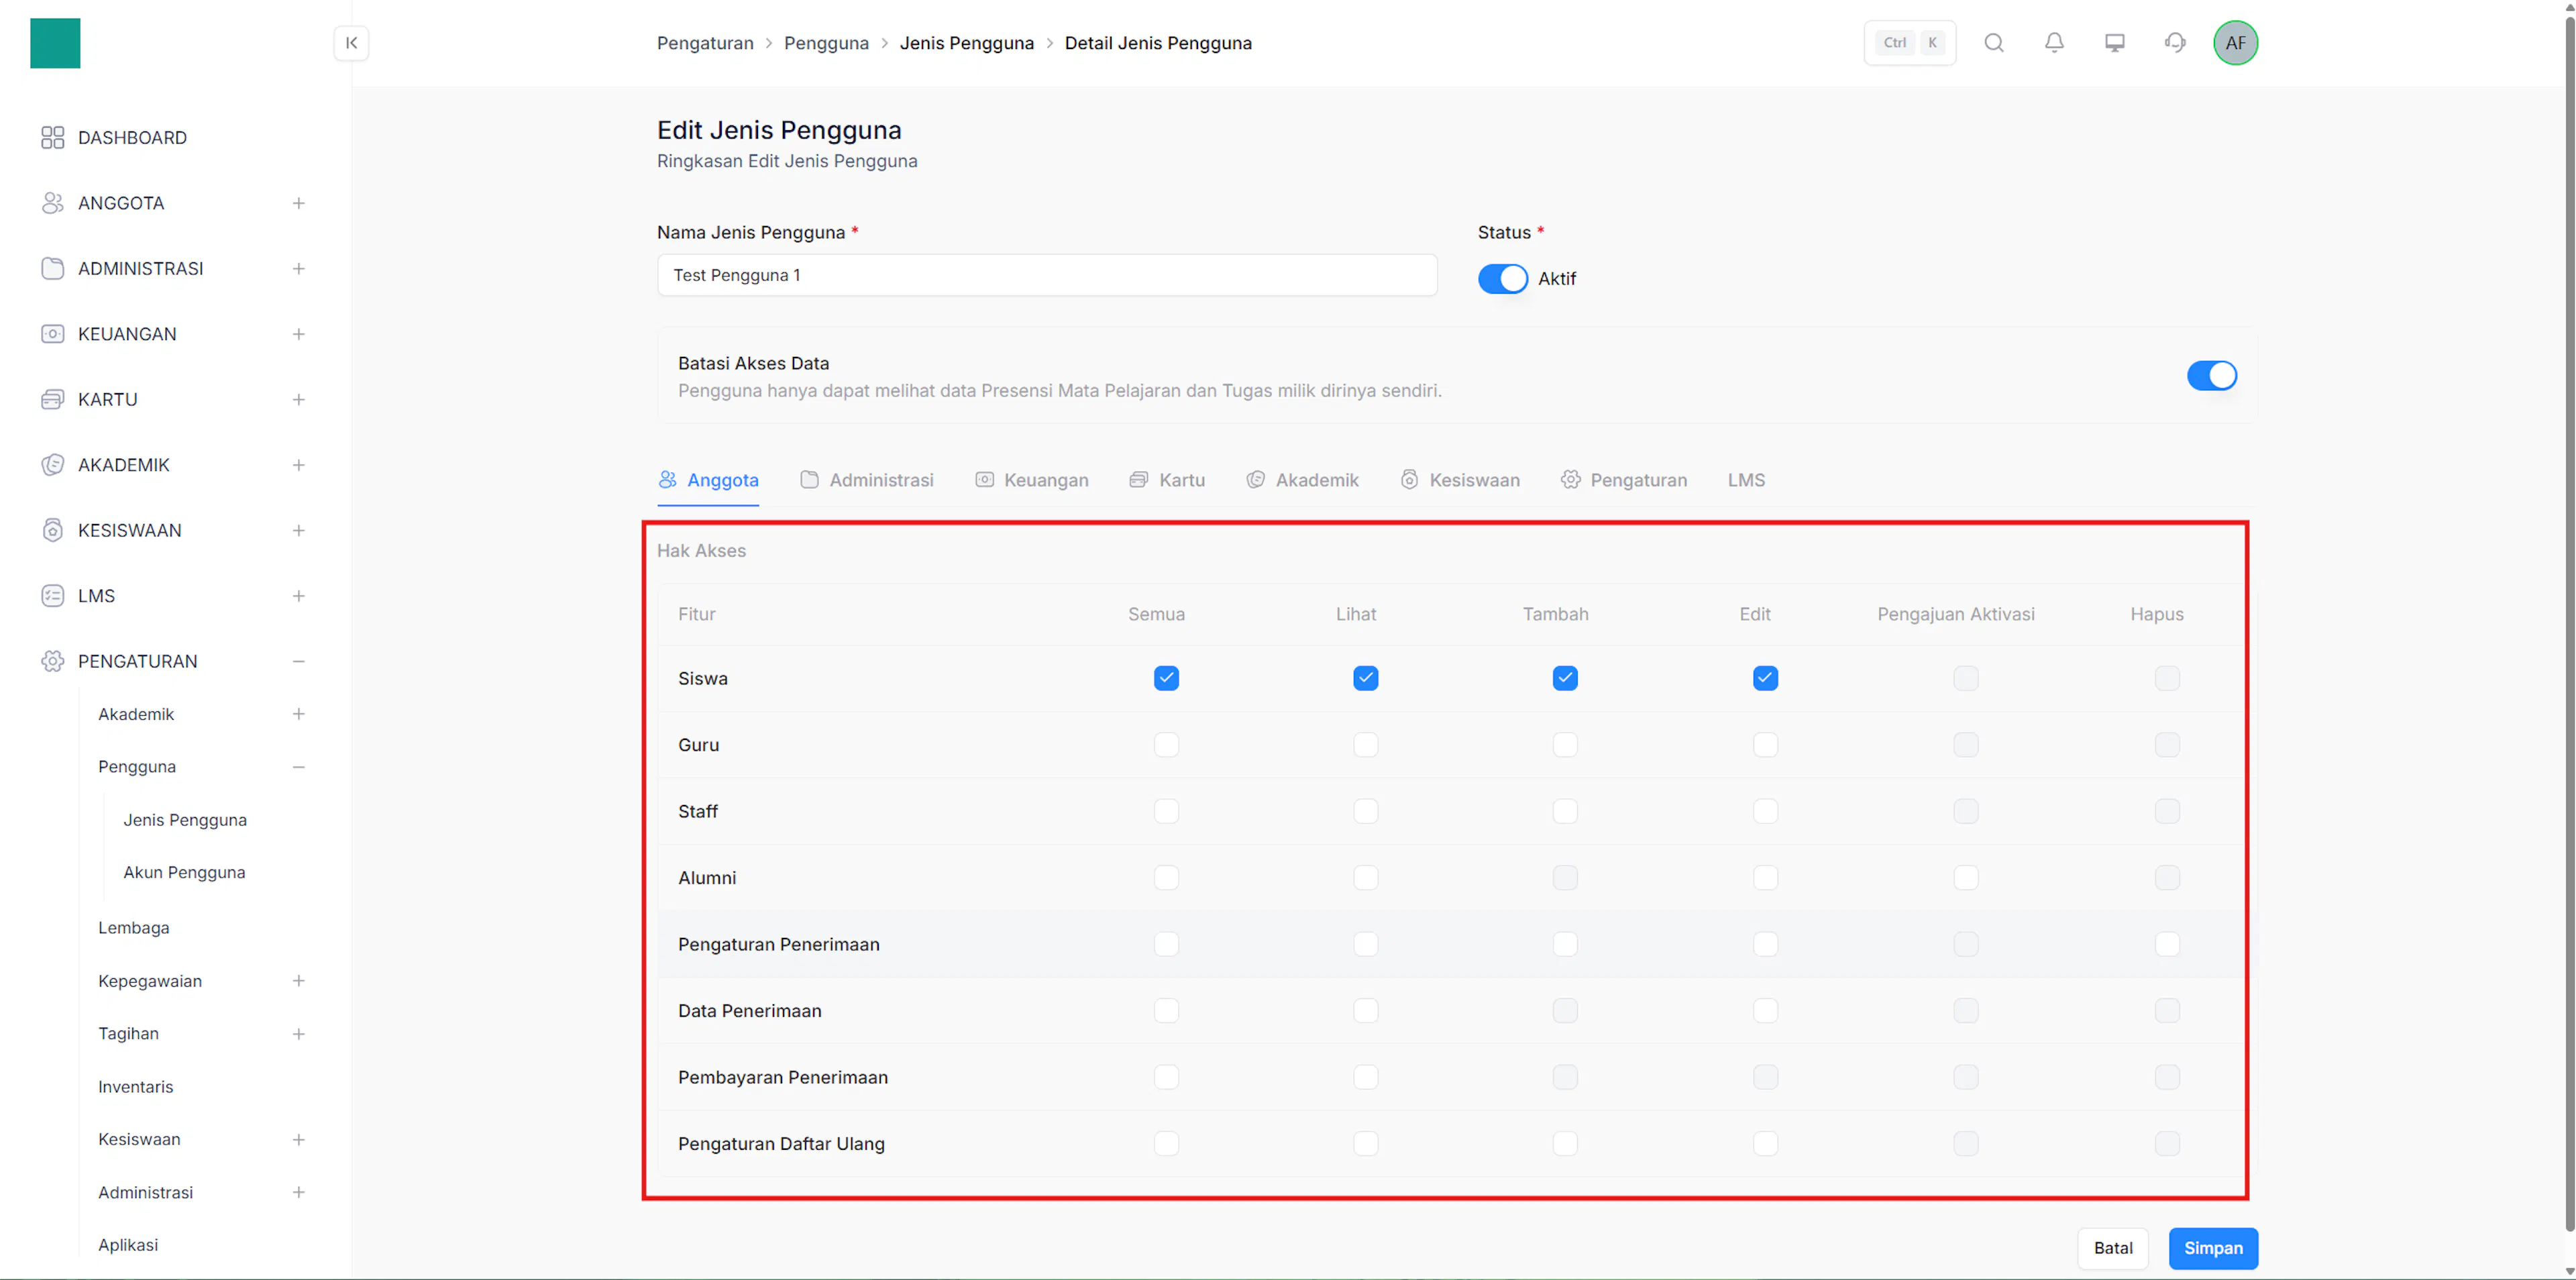This screenshot has height=1280, width=2576.
Task: Open the notifications bell
Action: (x=2054, y=43)
